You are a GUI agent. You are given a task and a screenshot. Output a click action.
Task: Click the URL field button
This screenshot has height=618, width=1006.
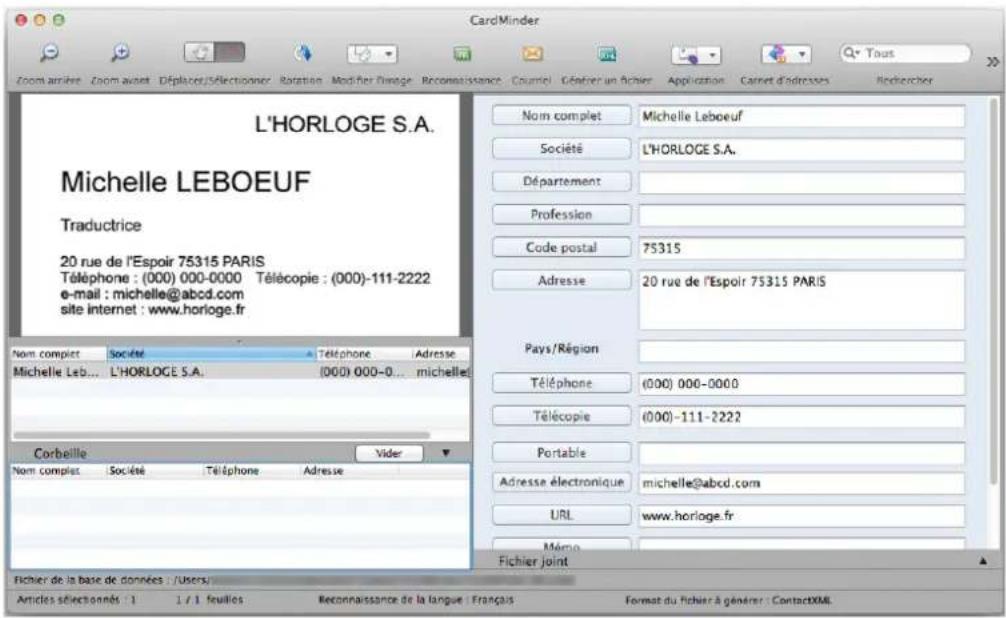click(561, 515)
